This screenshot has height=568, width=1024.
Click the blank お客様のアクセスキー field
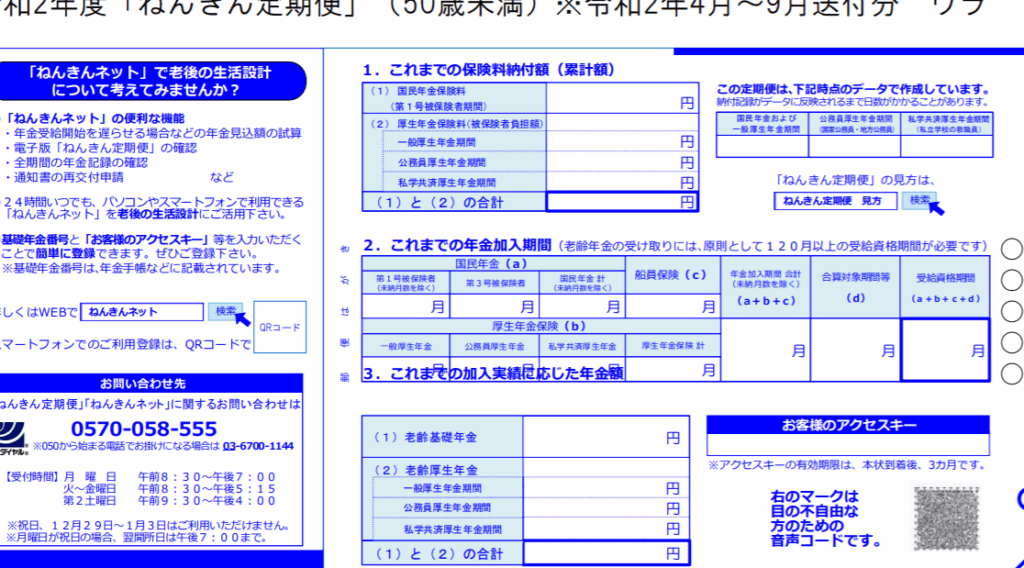pyautogui.click(x=848, y=445)
